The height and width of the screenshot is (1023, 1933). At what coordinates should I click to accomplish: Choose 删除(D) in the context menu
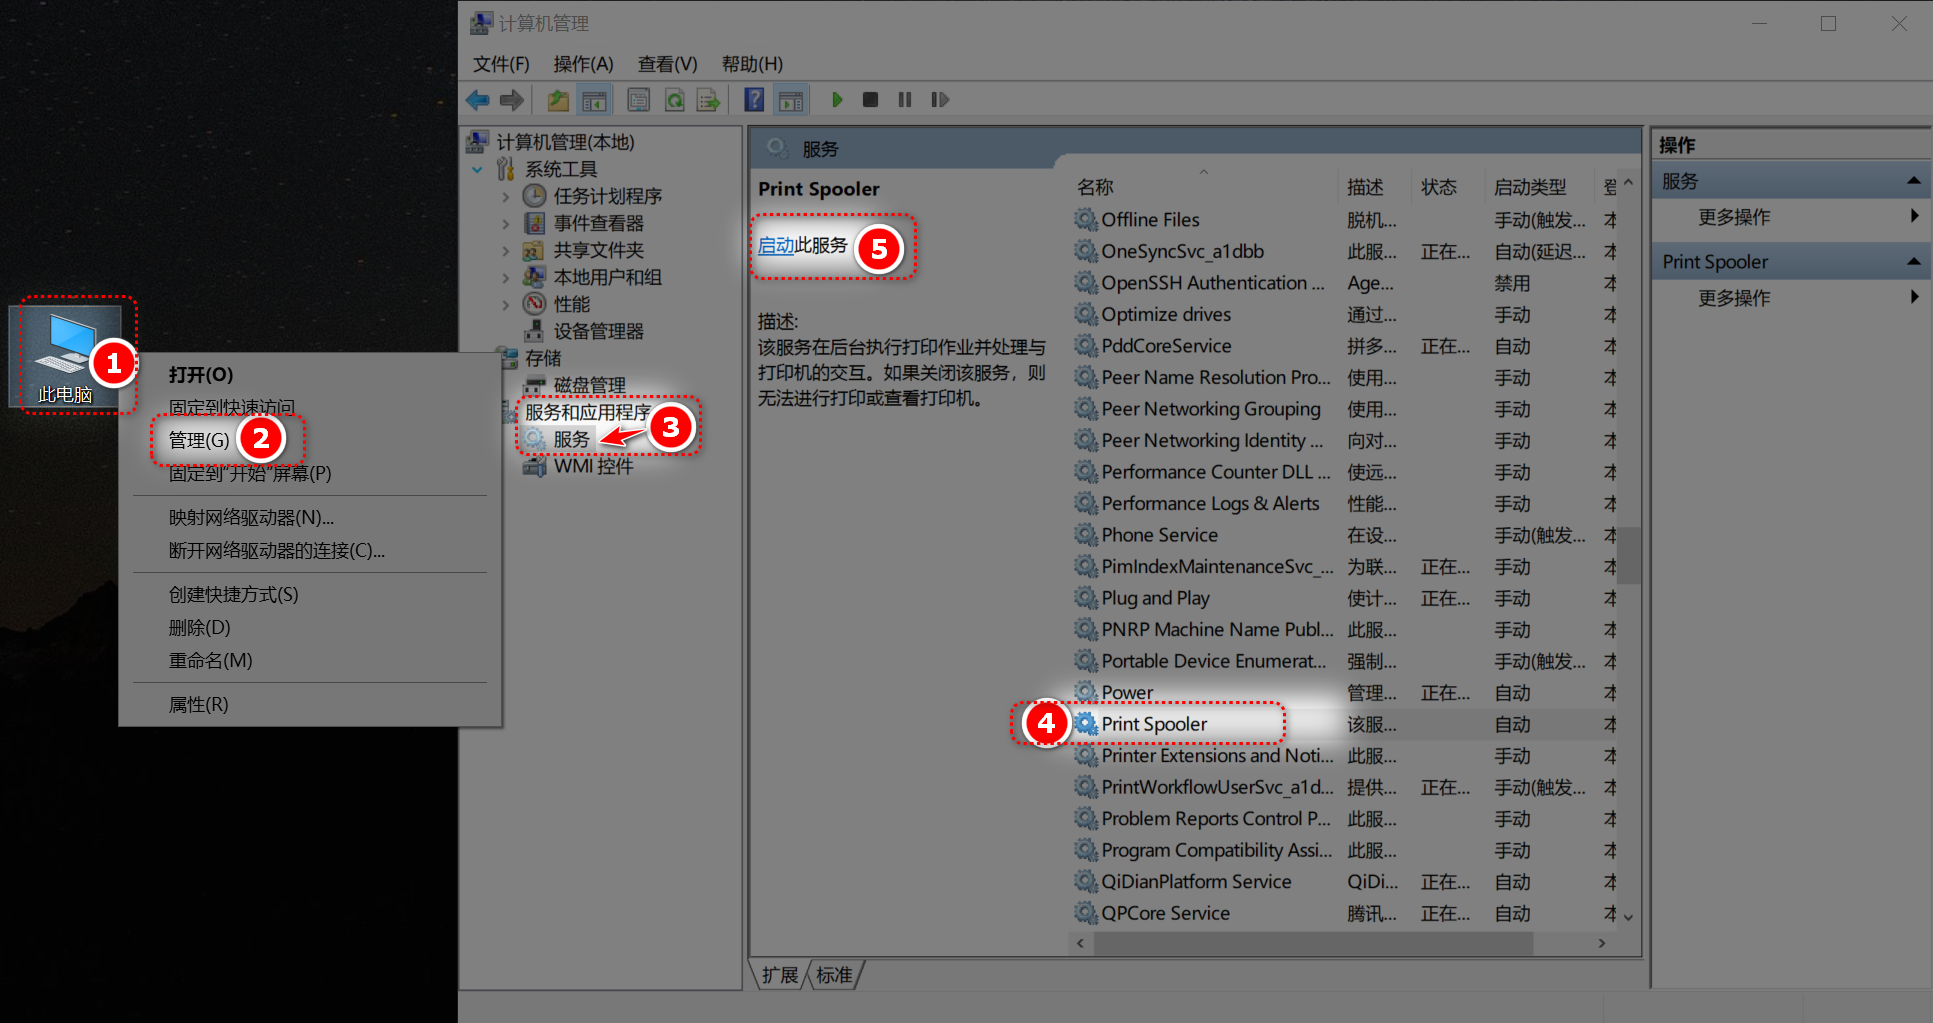[310, 628]
